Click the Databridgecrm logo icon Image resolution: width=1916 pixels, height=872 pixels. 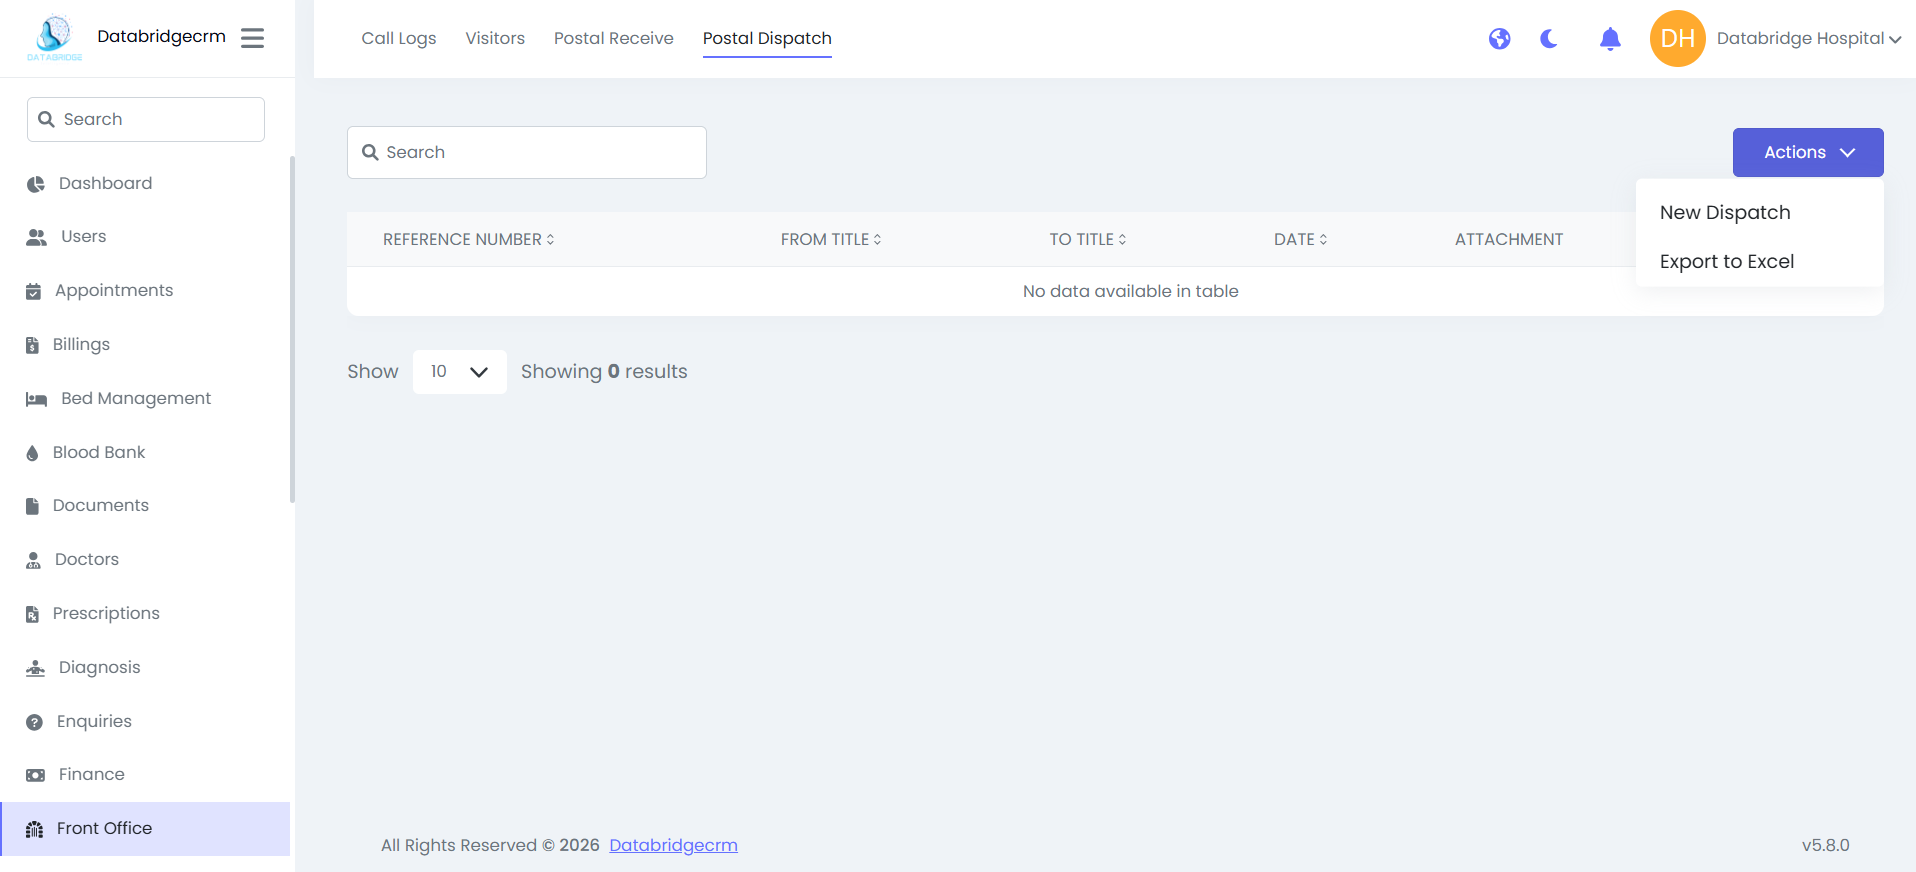pyautogui.click(x=55, y=38)
